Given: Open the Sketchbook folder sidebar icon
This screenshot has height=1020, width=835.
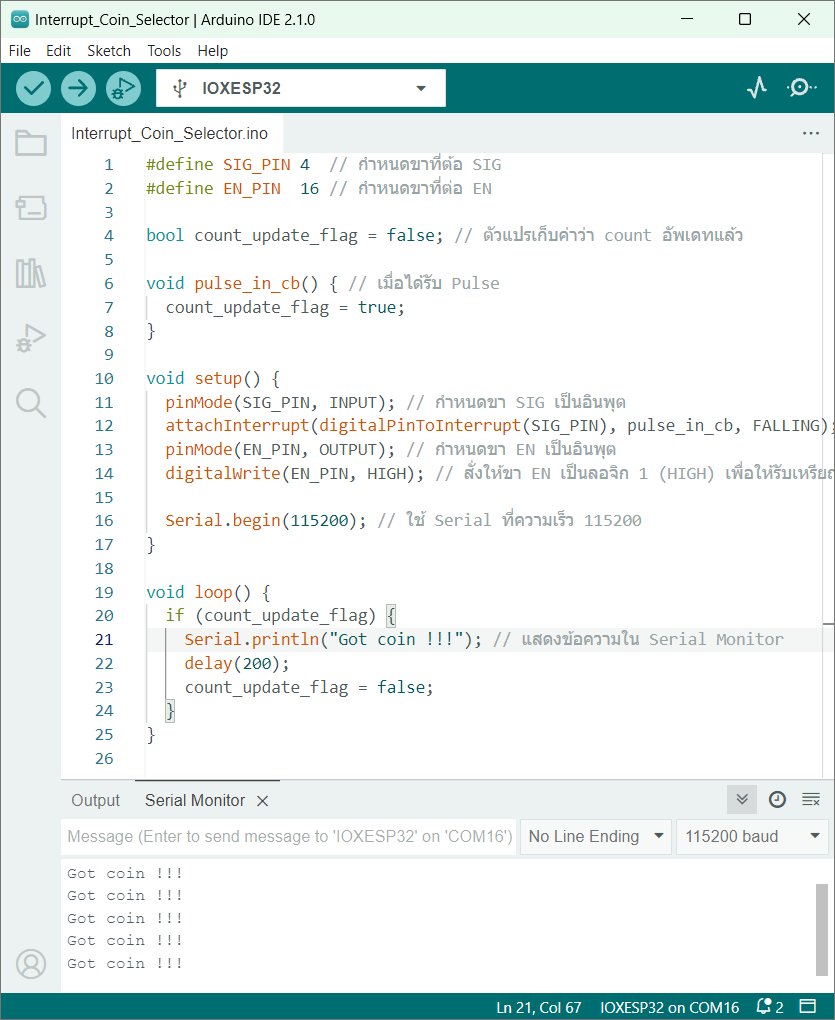Looking at the screenshot, I should (x=31, y=143).
